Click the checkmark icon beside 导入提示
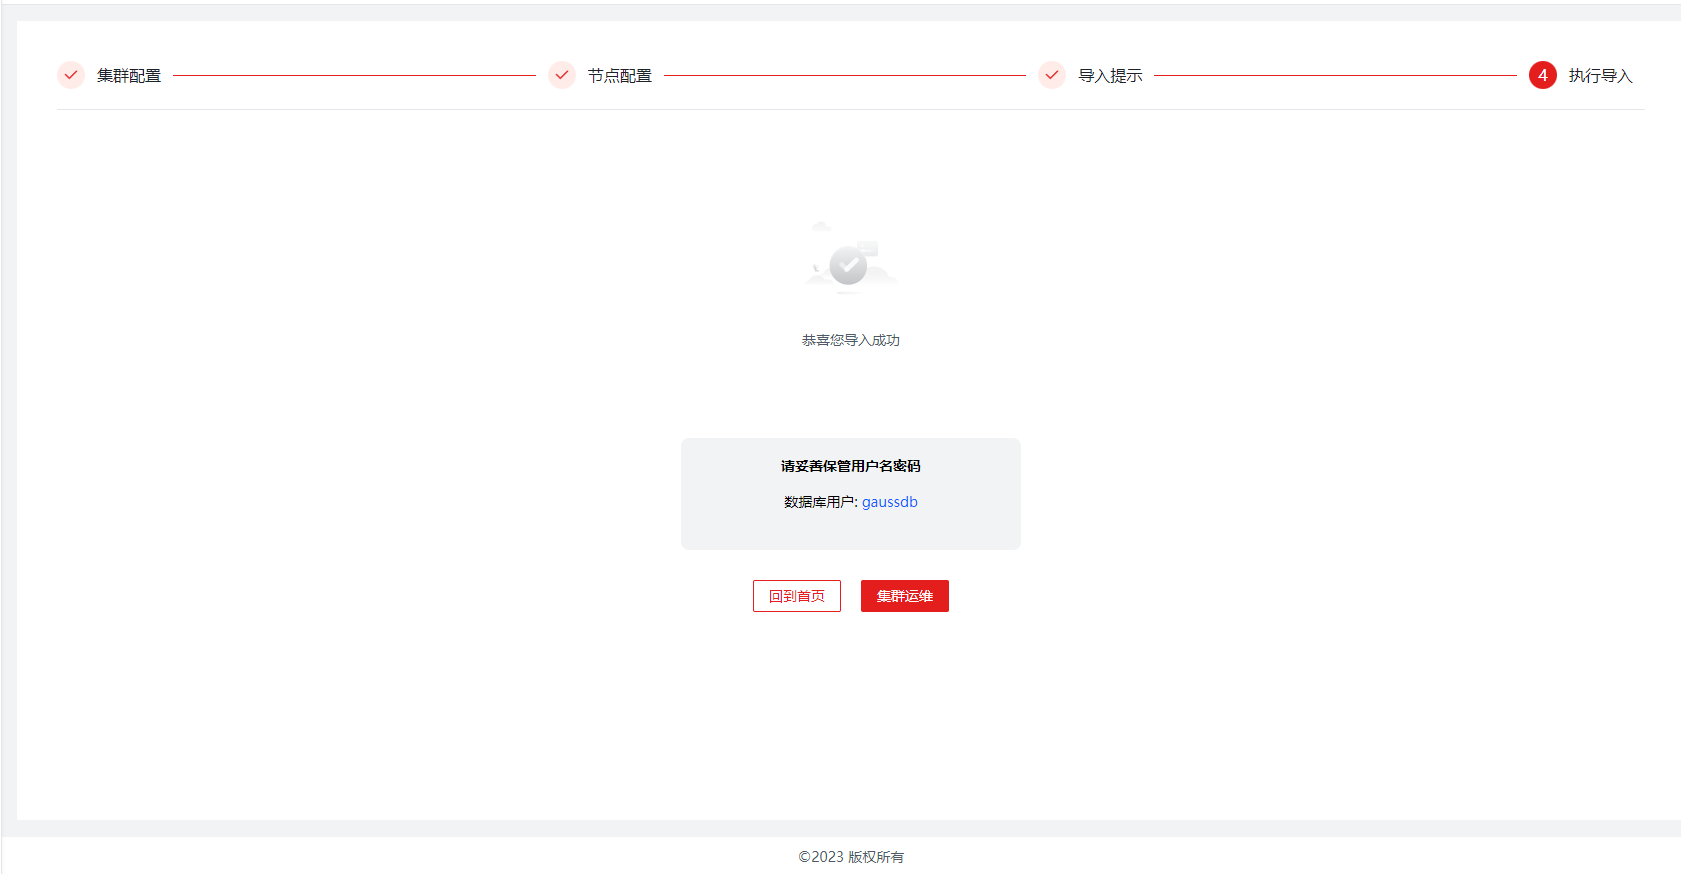 click(x=1052, y=75)
